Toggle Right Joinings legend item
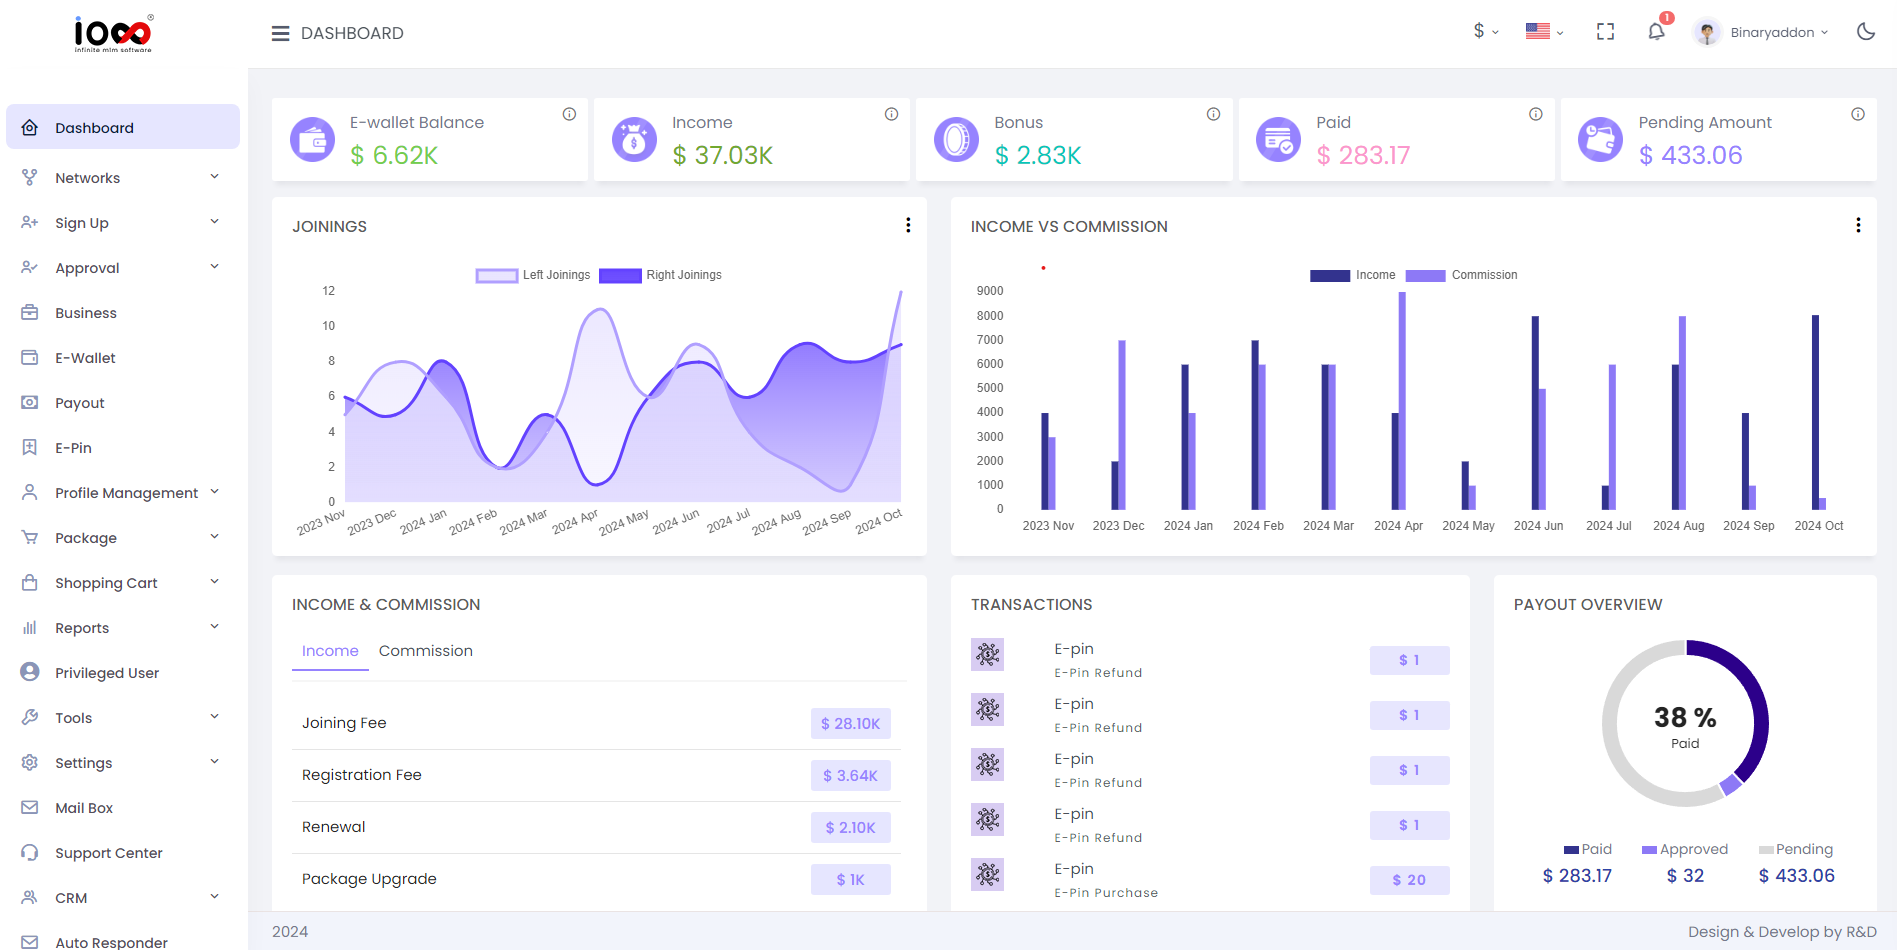 tap(660, 275)
